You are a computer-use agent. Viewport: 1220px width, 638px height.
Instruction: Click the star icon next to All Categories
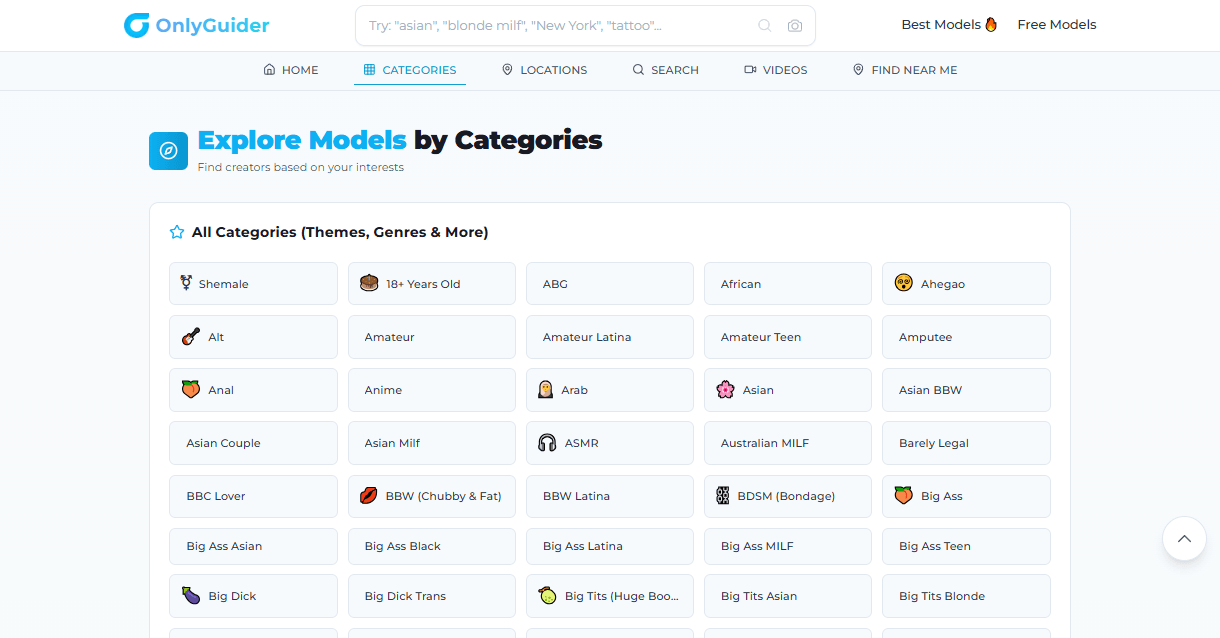pyautogui.click(x=177, y=232)
